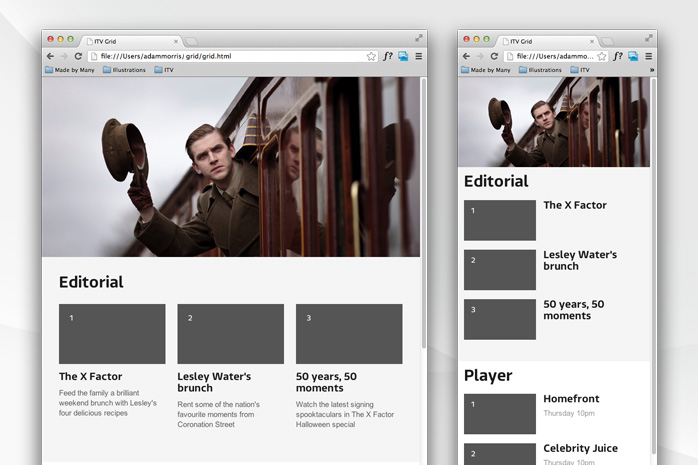Select the ITV Grid tab in the right window
The width and height of the screenshot is (698, 465).
(x=547, y=41)
